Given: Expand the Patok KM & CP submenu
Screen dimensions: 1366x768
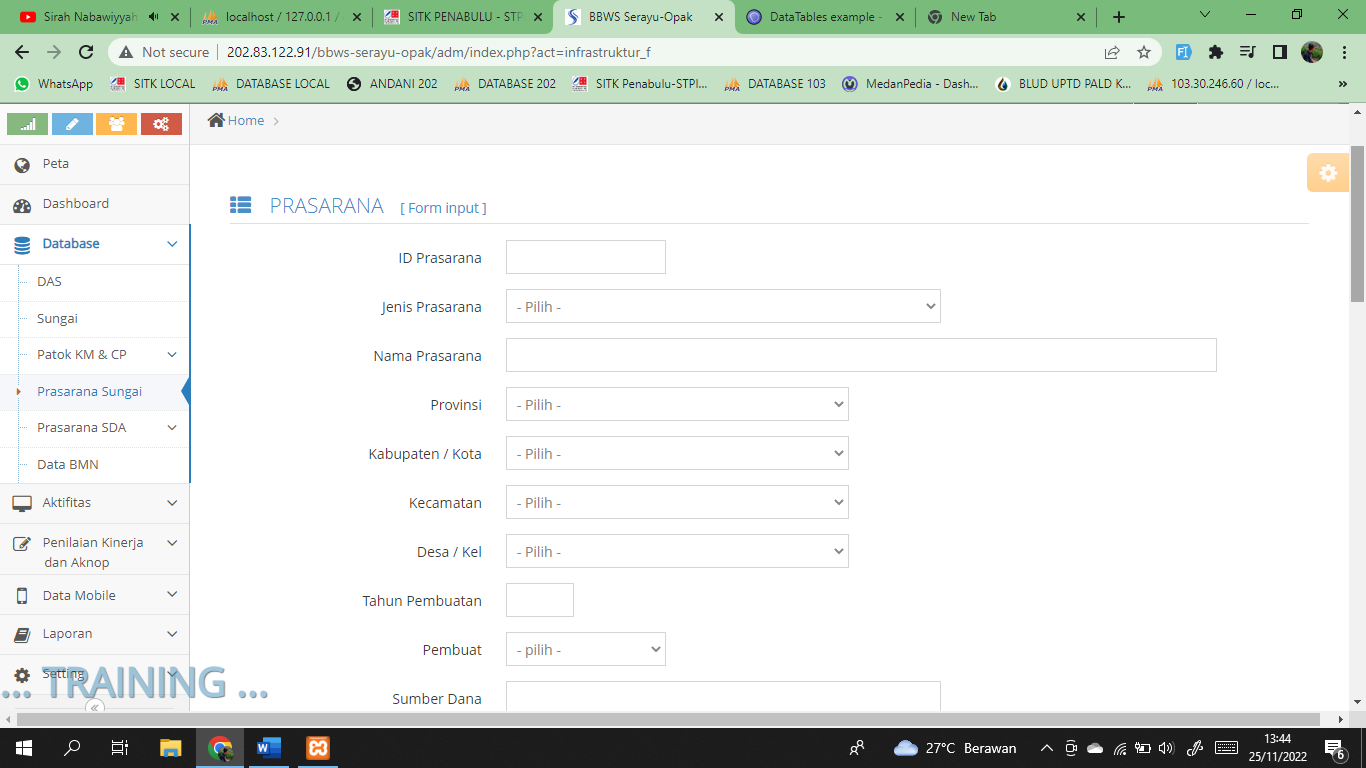Looking at the screenshot, I should [172, 355].
